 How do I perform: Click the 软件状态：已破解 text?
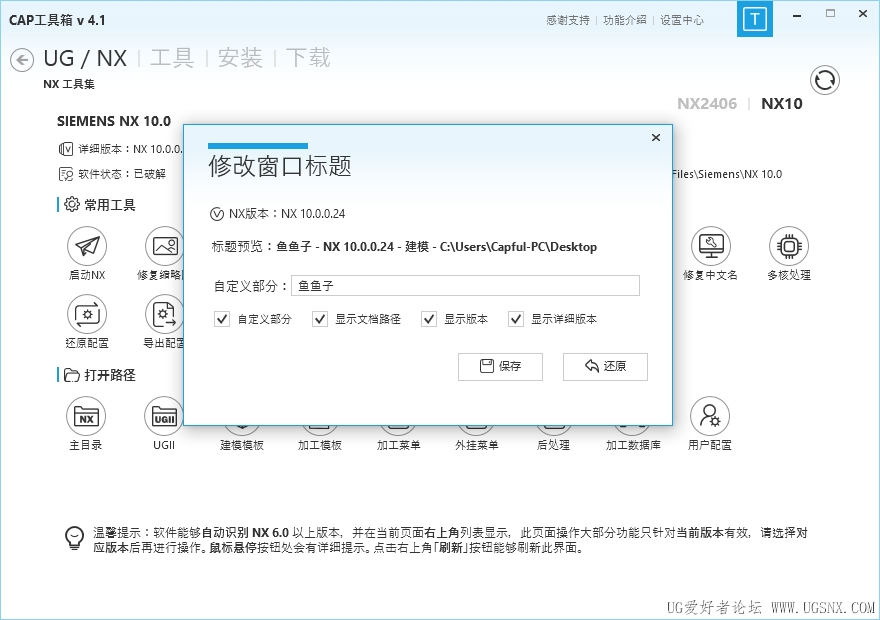click(122, 174)
